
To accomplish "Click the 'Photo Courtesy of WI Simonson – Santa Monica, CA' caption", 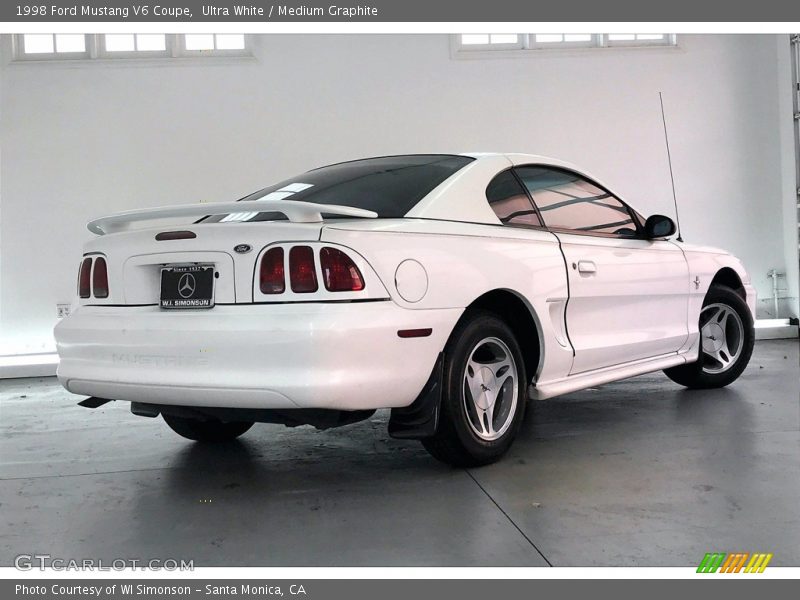I will coord(161,590).
